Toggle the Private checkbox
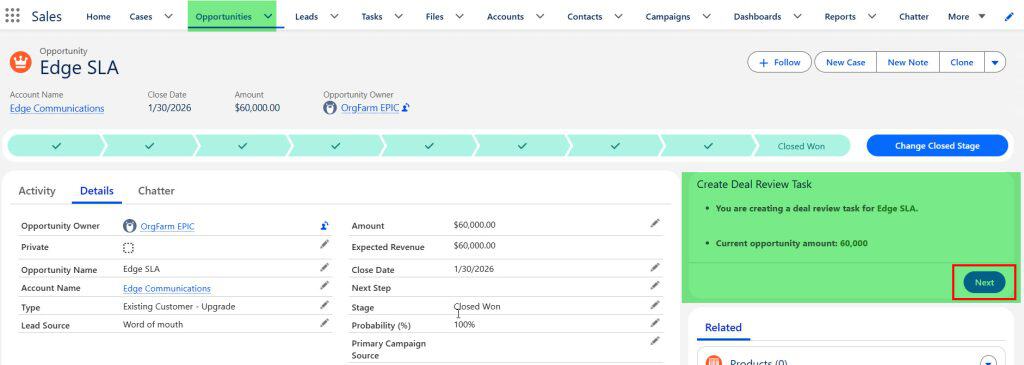The image size is (1024, 365). click(129, 247)
